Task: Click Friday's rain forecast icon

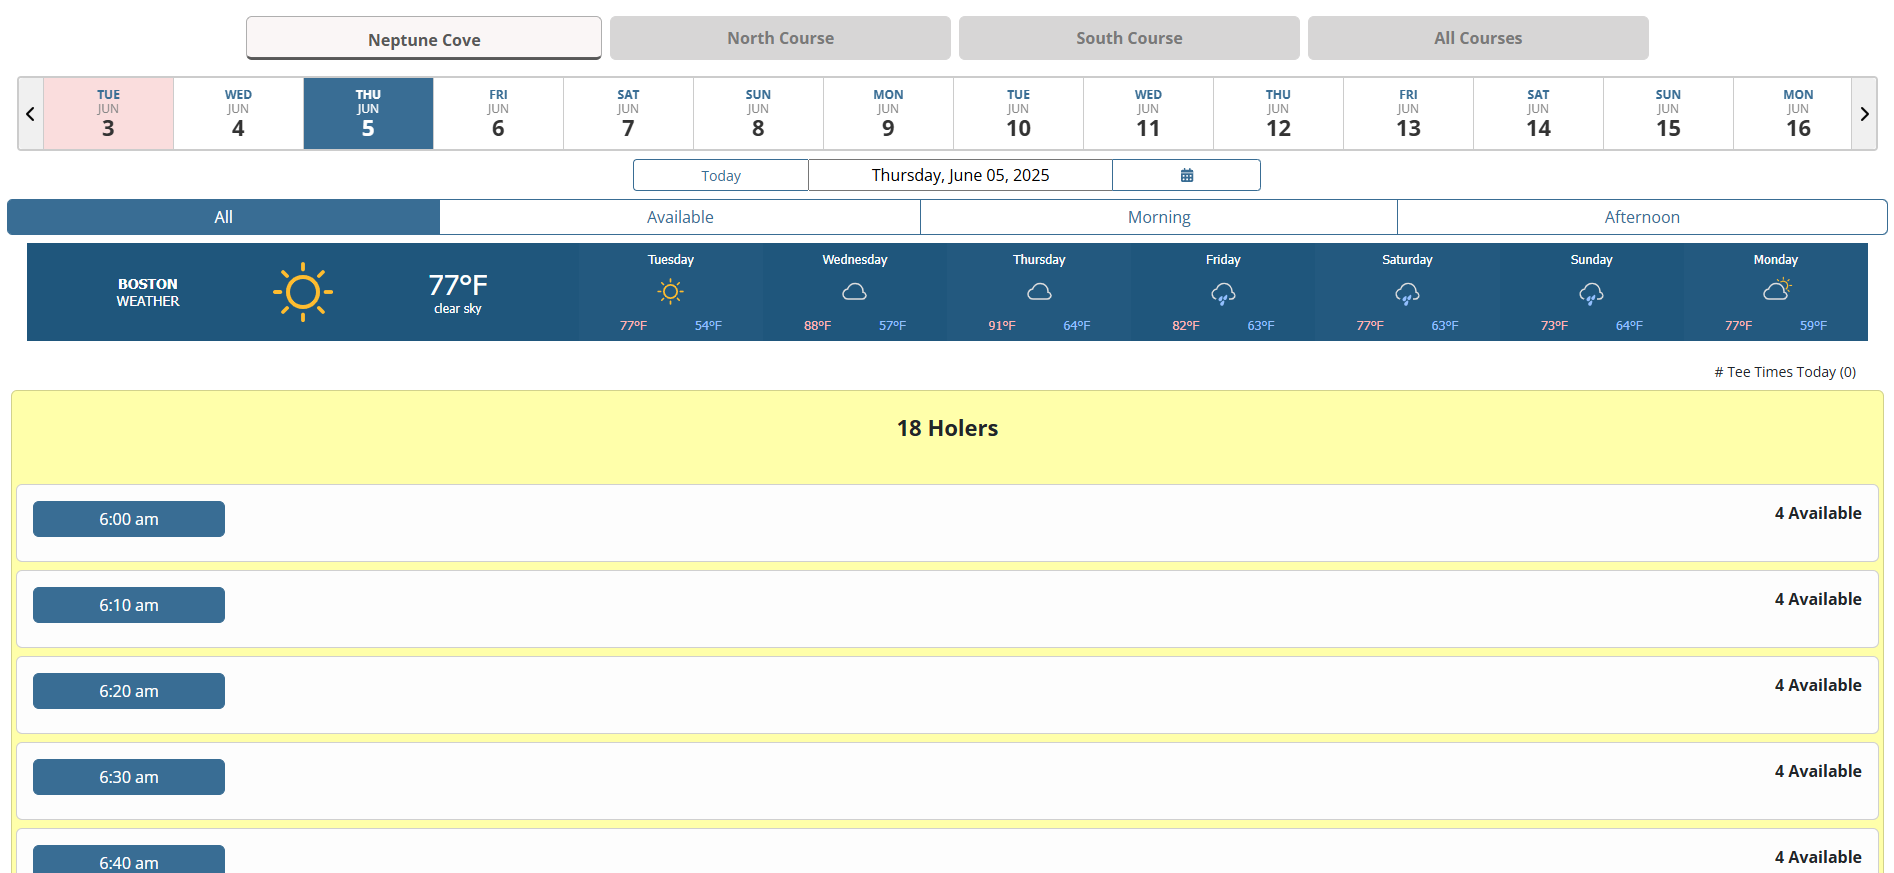Action: pyautogui.click(x=1223, y=293)
